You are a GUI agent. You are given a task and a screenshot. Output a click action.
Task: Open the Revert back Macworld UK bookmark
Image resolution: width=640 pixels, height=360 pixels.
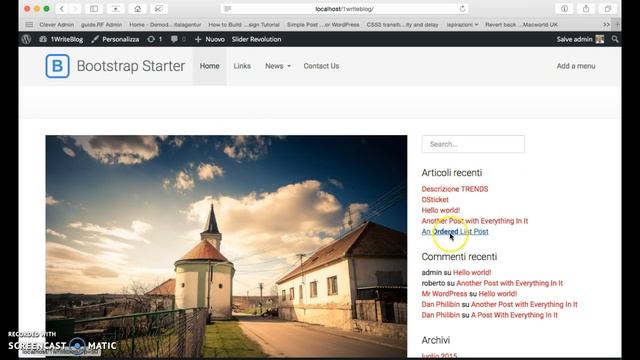click(521, 24)
